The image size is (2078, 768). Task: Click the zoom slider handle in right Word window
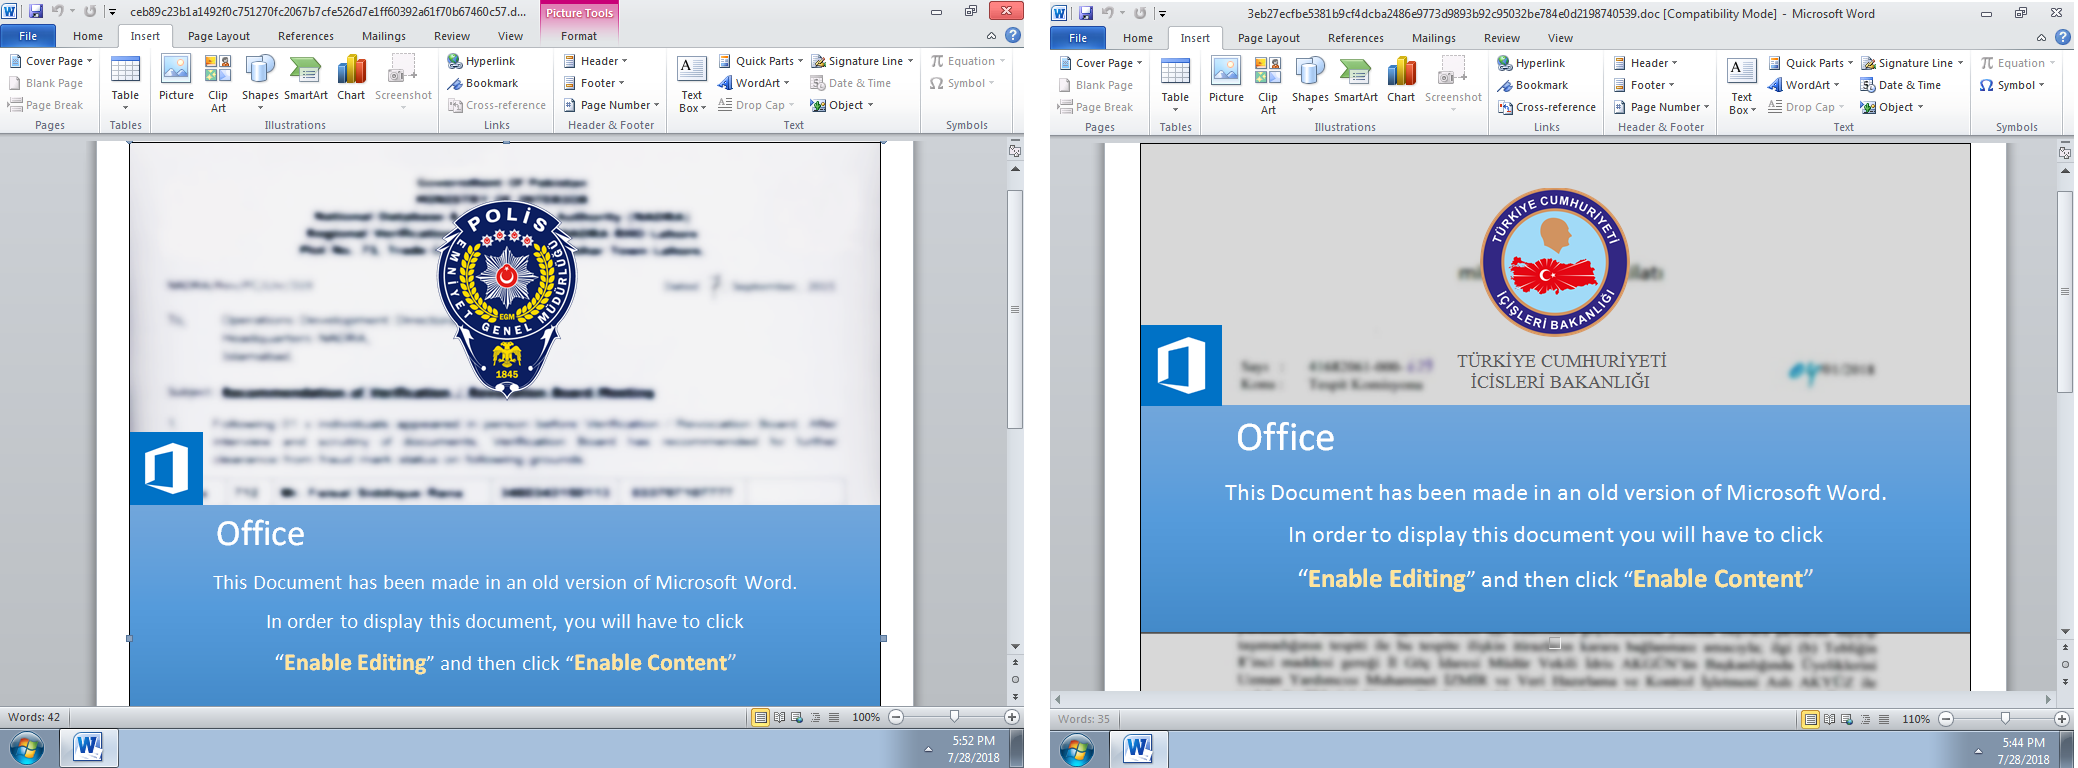tap(2005, 719)
